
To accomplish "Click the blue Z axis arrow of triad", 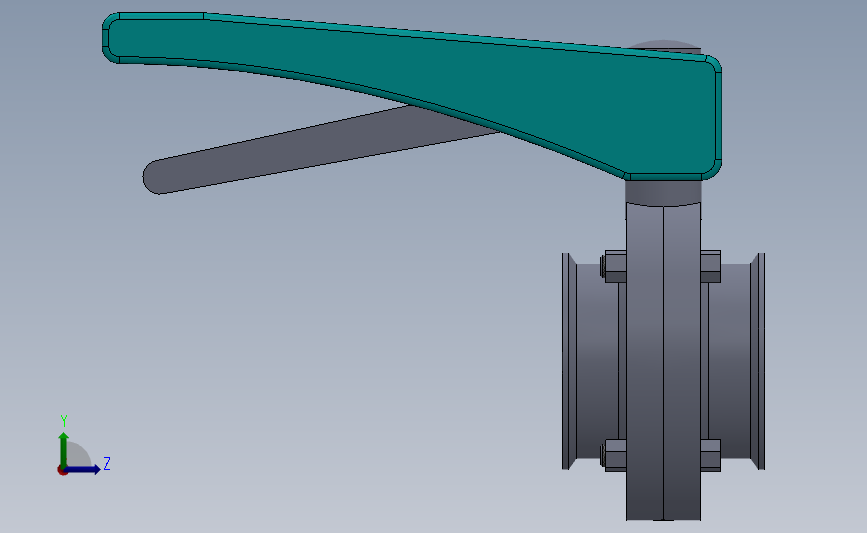I will click(84, 469).
